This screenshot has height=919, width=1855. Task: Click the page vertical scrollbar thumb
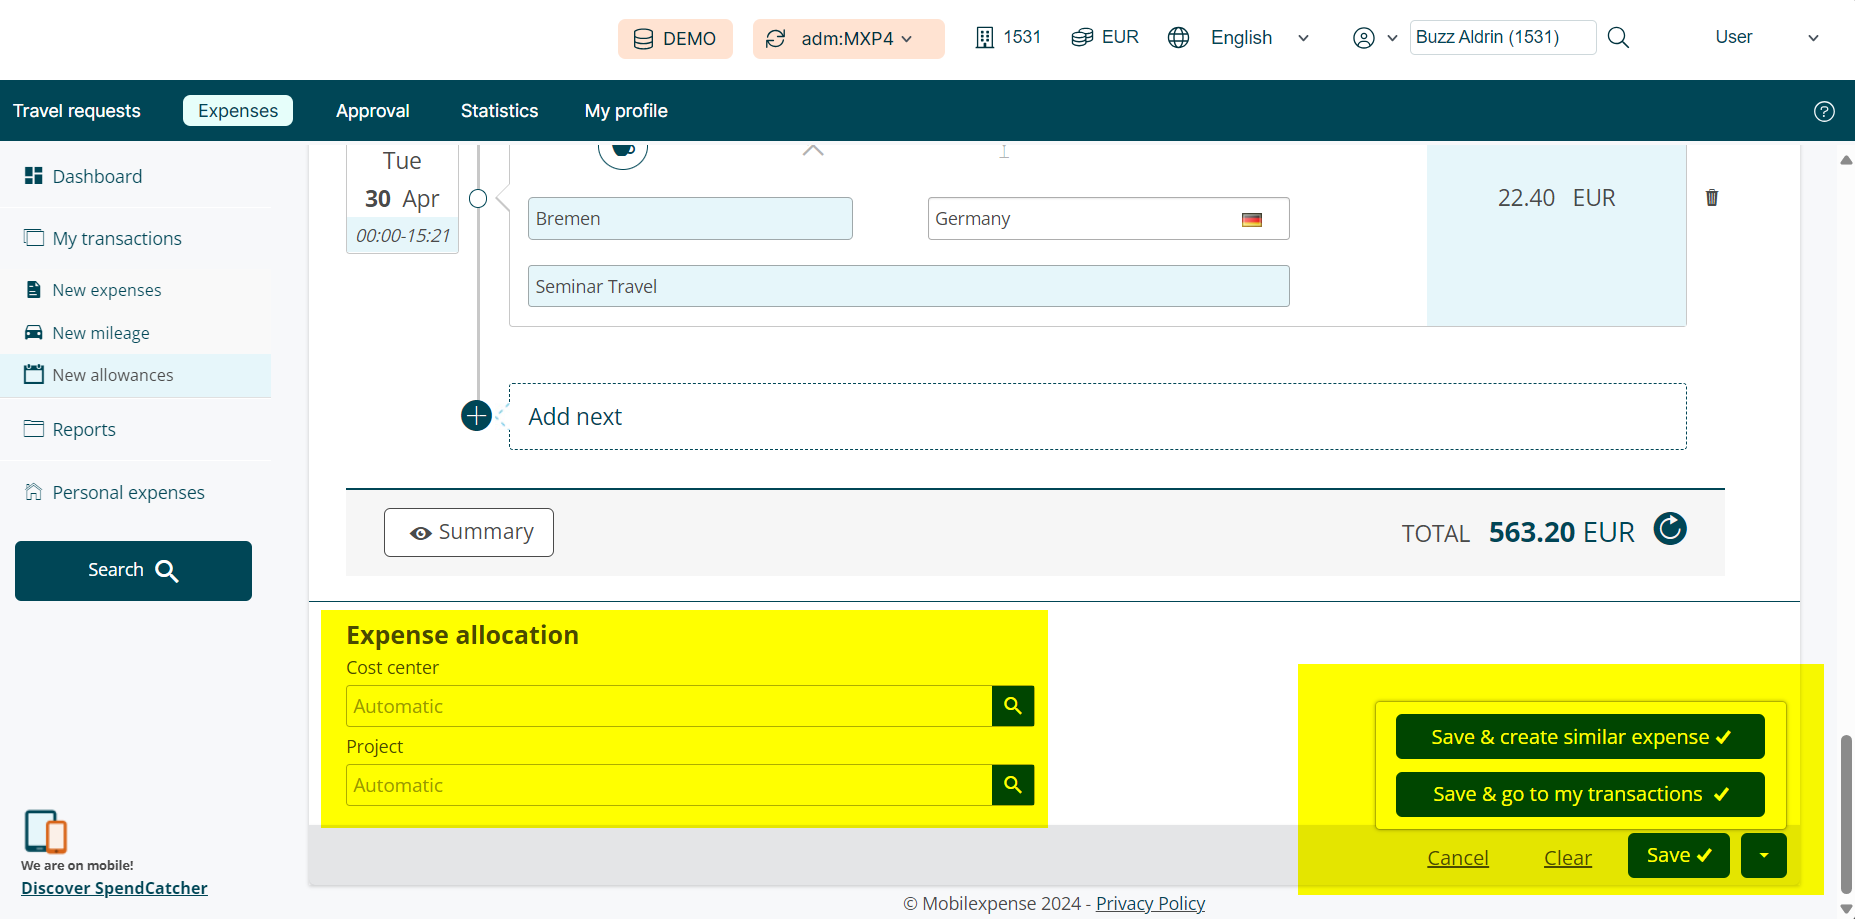click(x=1845, y=812)
